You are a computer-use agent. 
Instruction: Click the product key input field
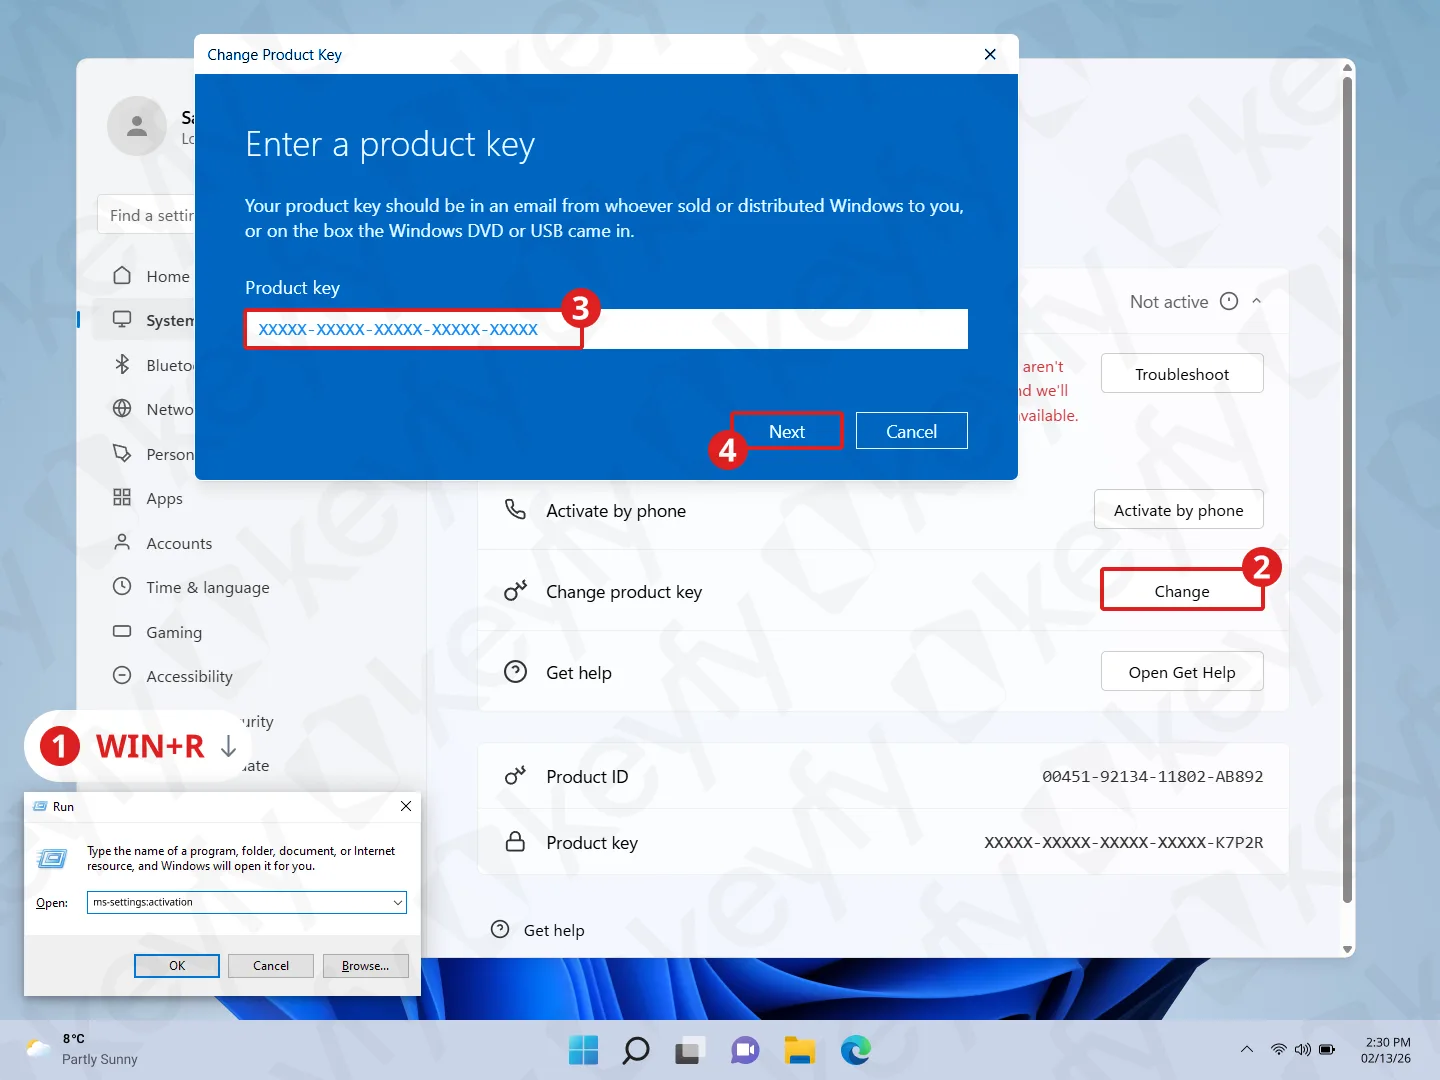click(x=606, y=329)
